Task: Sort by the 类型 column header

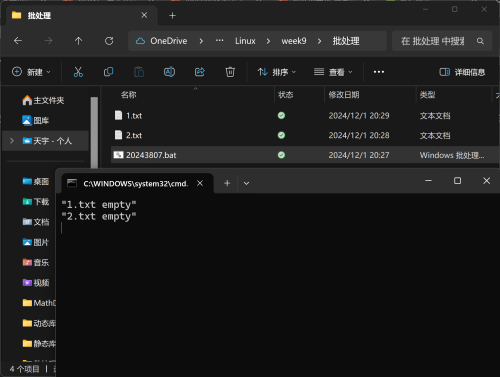Action: click(427, 95)
